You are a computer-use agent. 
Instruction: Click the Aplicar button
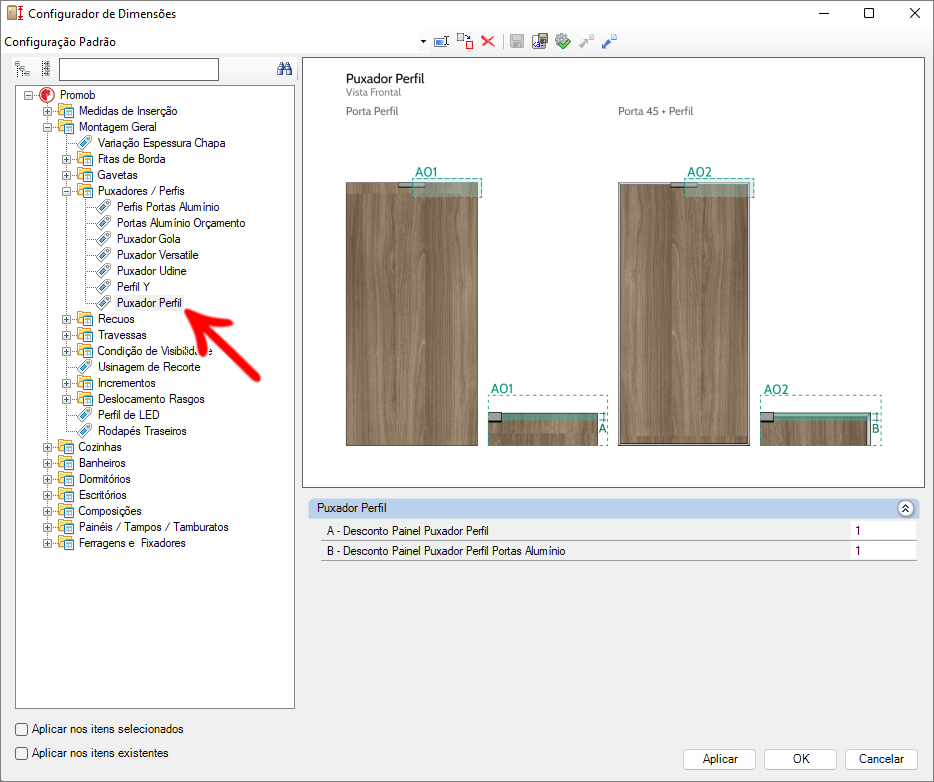coord(720,759)
